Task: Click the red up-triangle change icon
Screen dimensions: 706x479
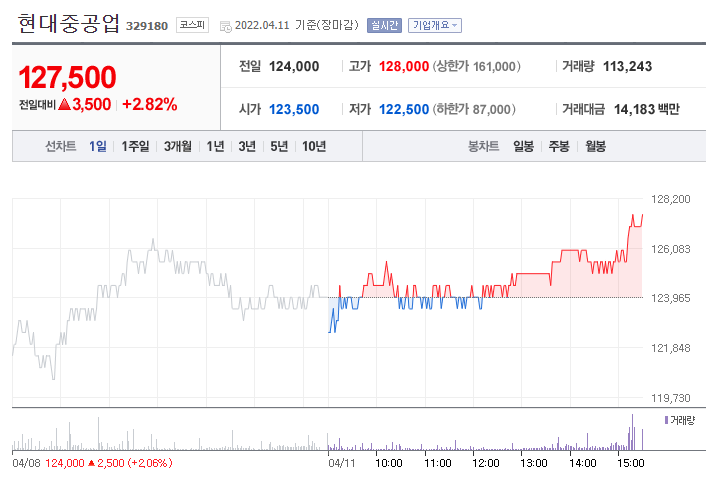Action: pyautogui.click(x=65, y=104)
